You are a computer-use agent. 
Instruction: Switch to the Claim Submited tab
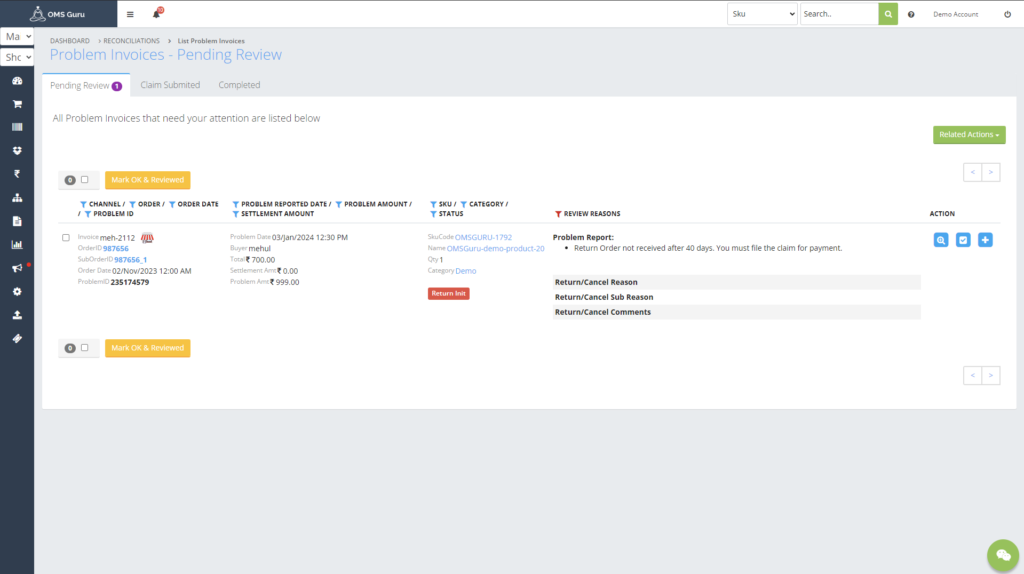(x=170, y=85)
